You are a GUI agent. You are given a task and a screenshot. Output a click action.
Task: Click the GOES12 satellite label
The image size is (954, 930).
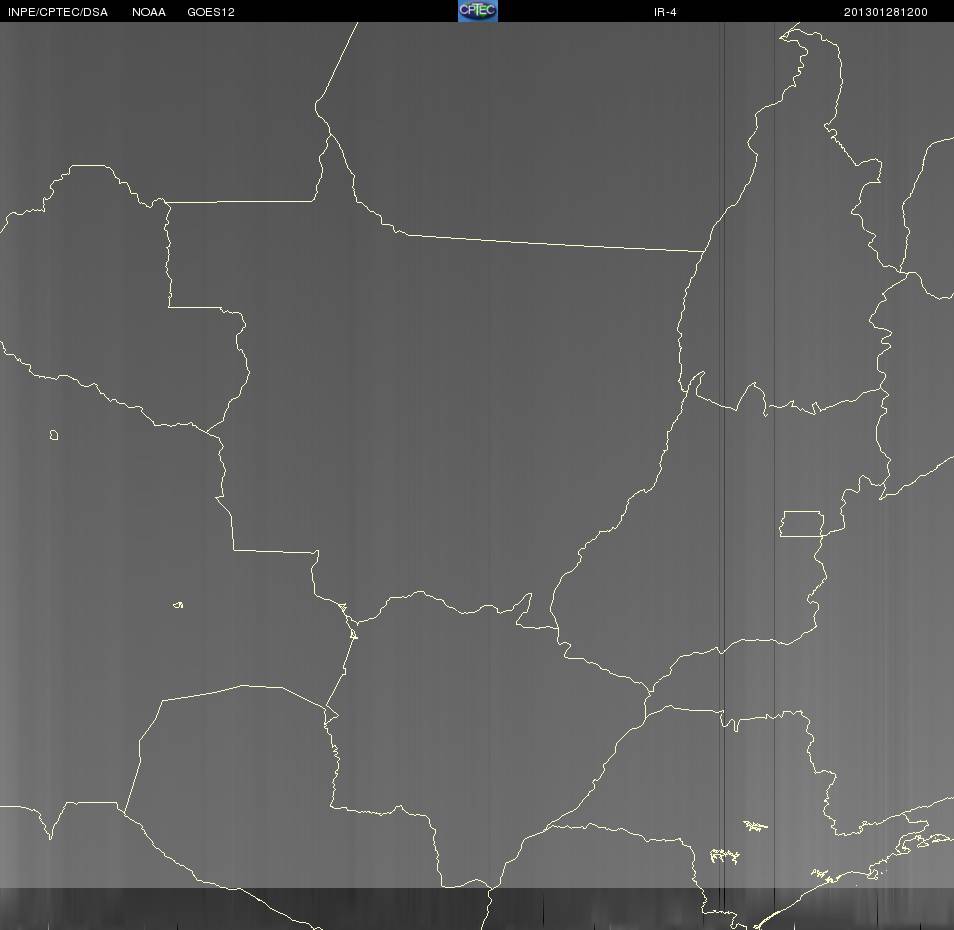click(211, 12)
